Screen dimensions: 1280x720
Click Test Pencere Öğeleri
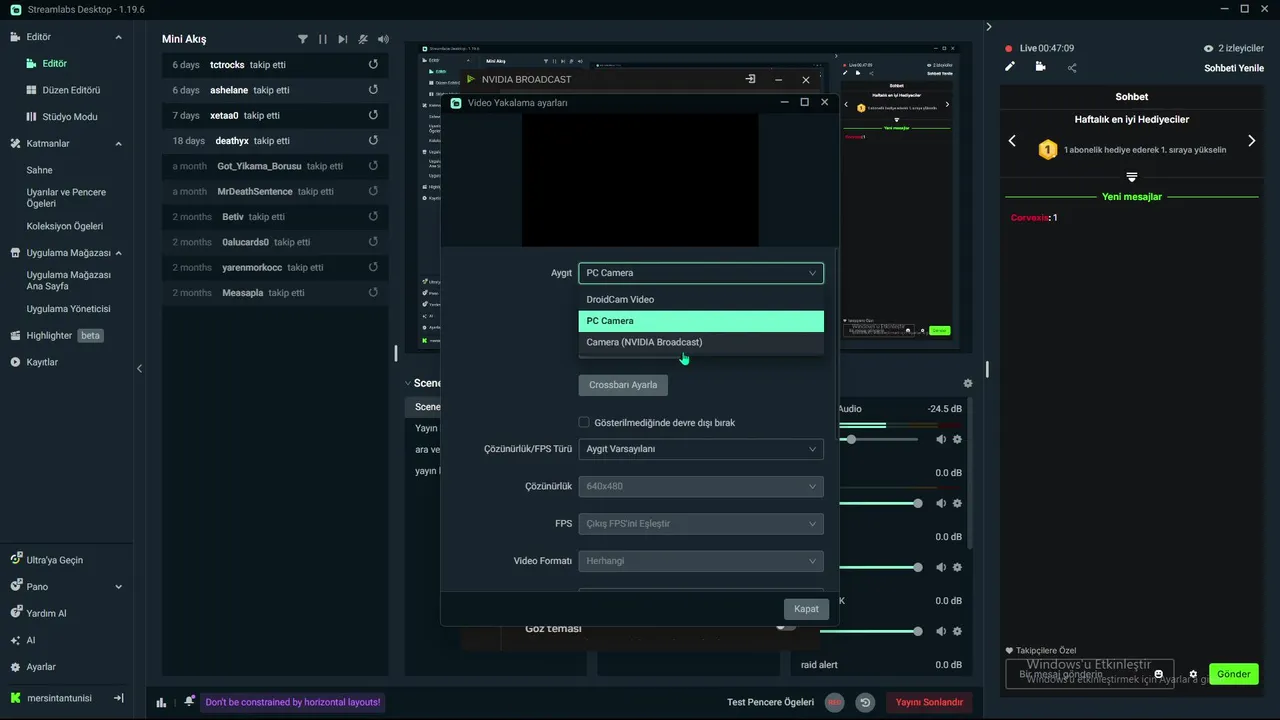click(x=770, y=702)
